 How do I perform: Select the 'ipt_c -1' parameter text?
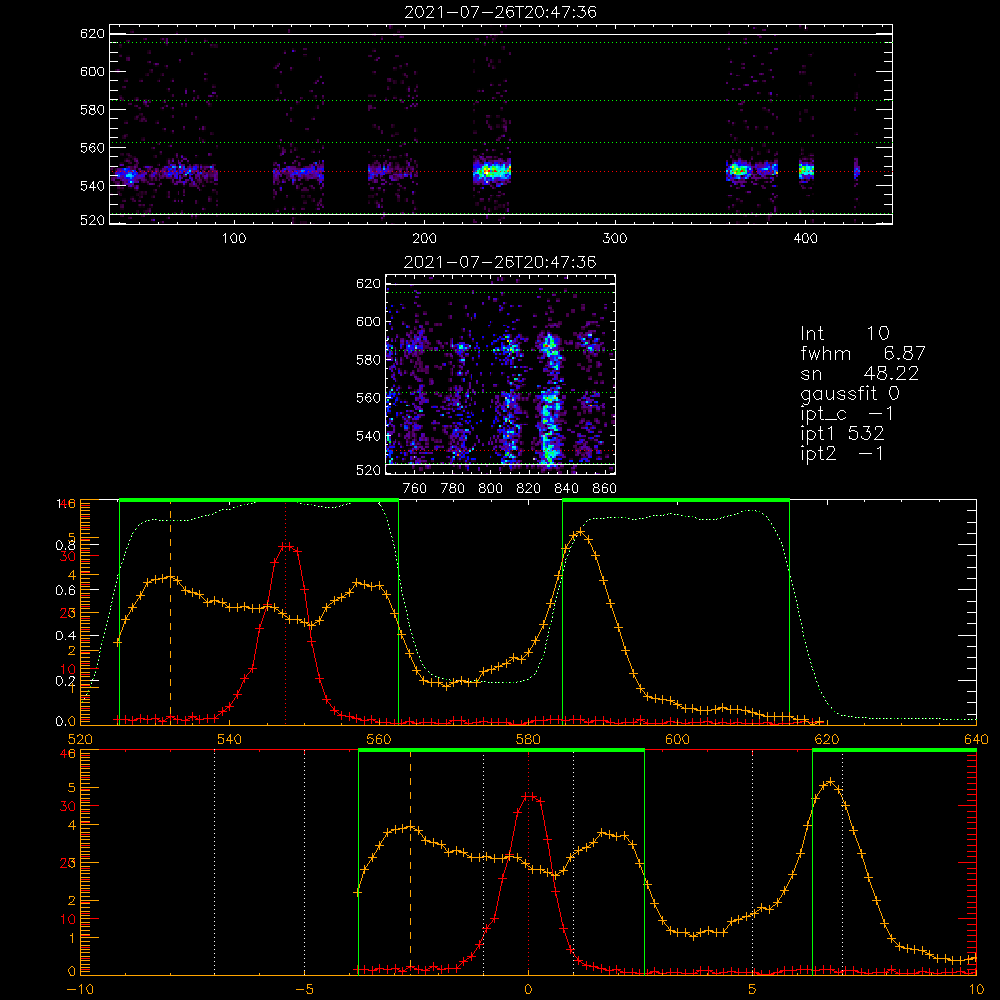tap(847, 415)
